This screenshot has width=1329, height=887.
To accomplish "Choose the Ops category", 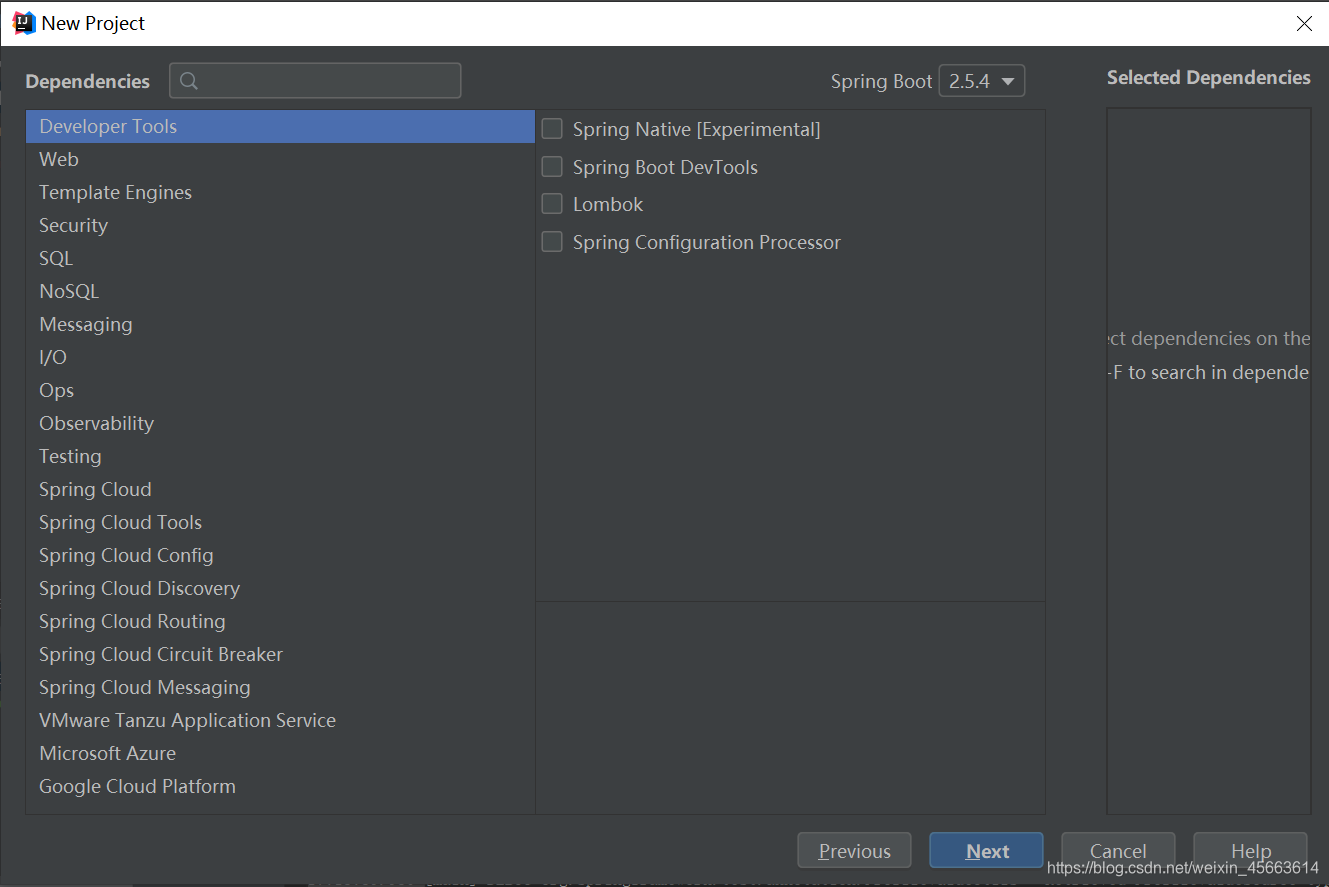I will point(281,390).
